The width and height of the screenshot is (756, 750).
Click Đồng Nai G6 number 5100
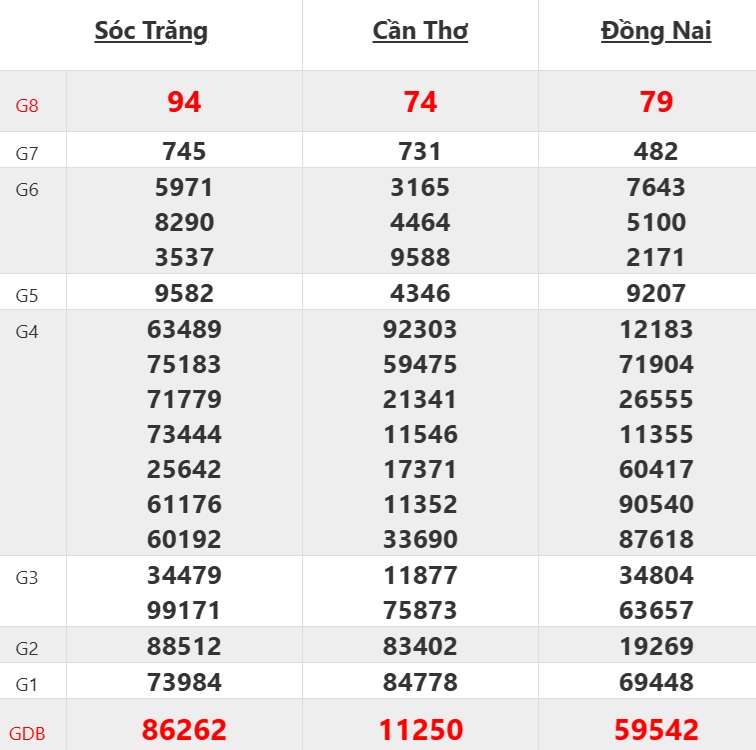656,222
